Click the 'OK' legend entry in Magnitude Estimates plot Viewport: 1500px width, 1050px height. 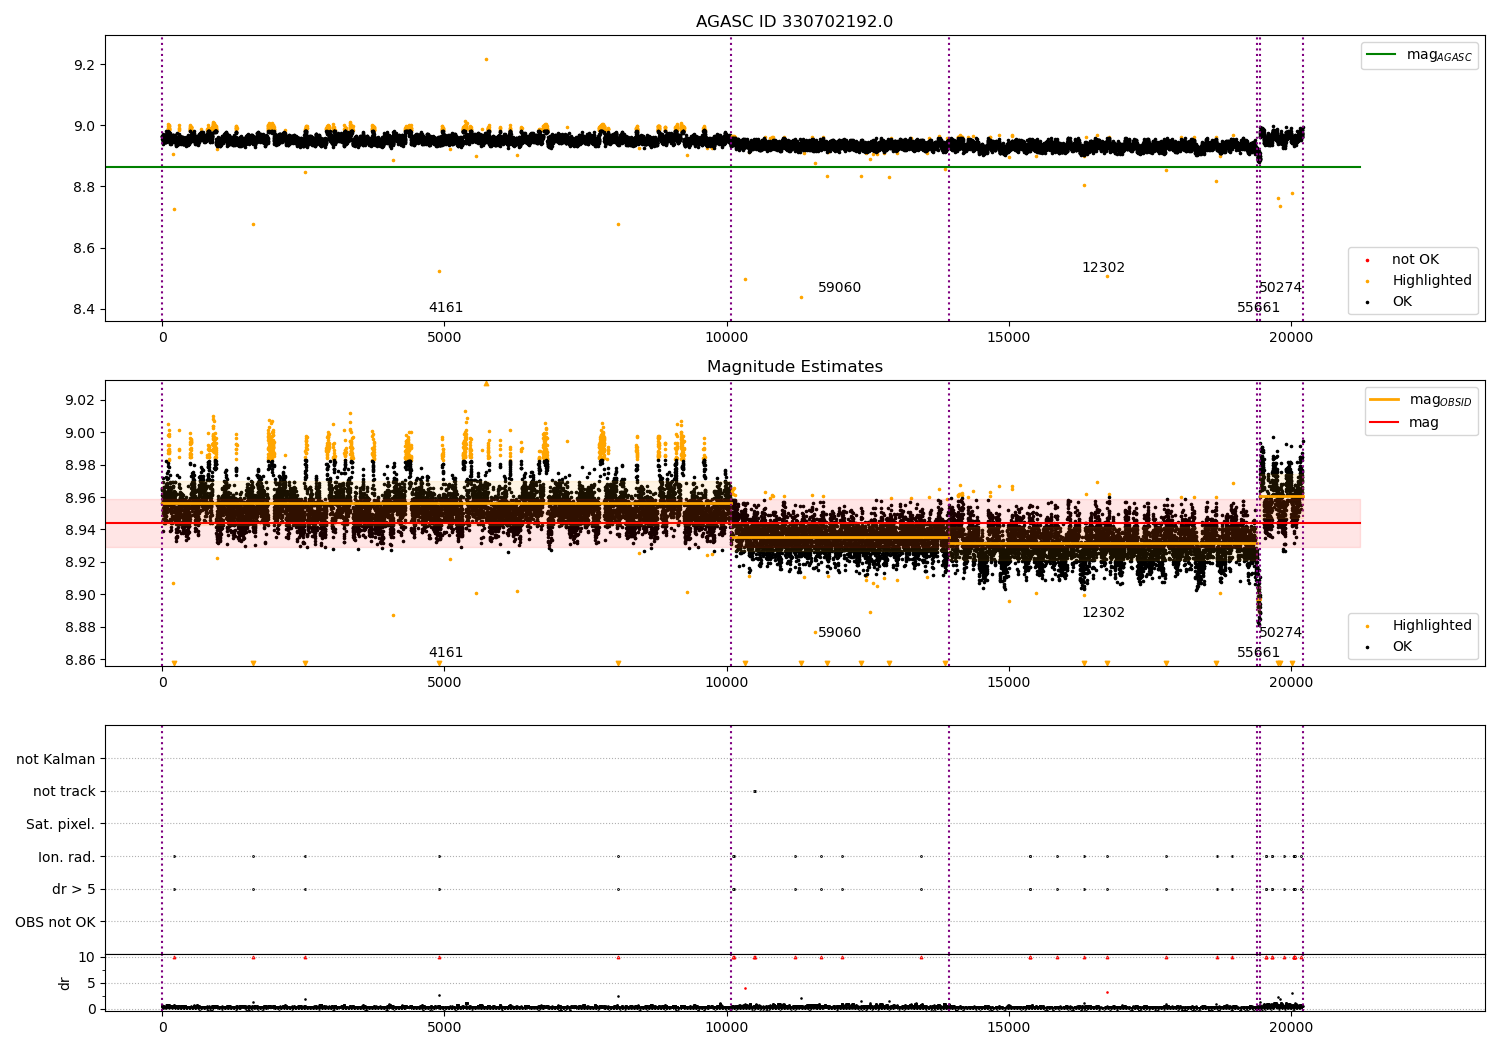click(x=1402, y=647)
